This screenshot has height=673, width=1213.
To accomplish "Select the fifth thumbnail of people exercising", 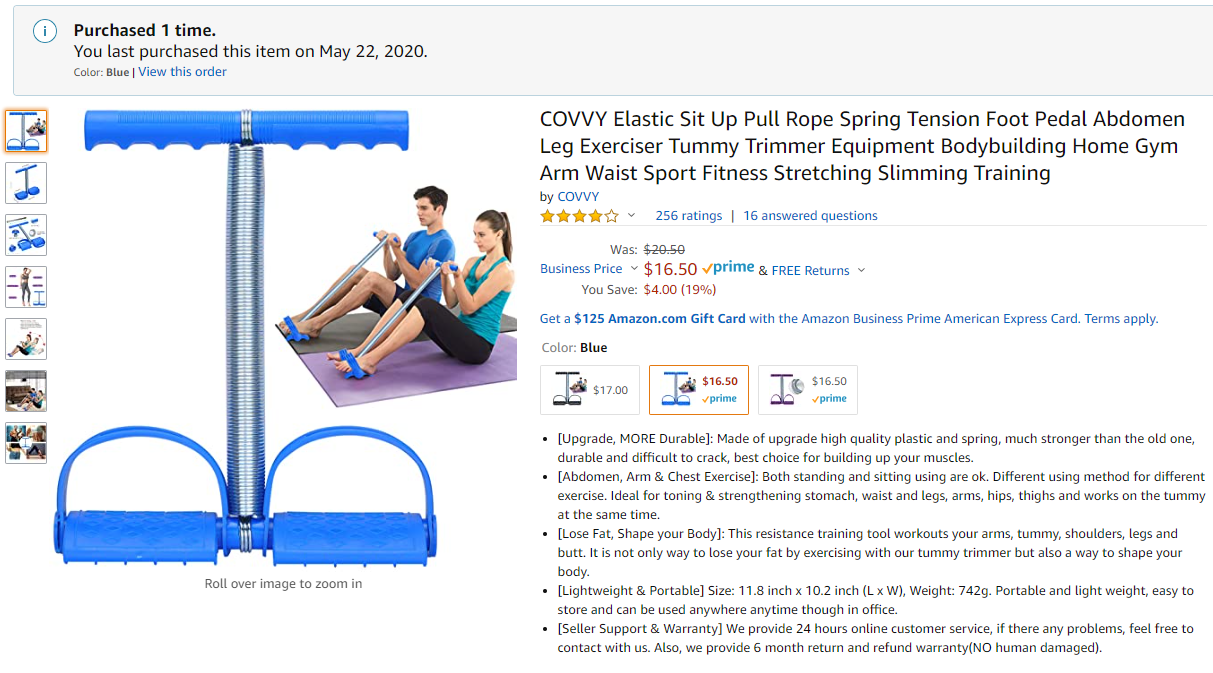I will click(x=26, y=338).
